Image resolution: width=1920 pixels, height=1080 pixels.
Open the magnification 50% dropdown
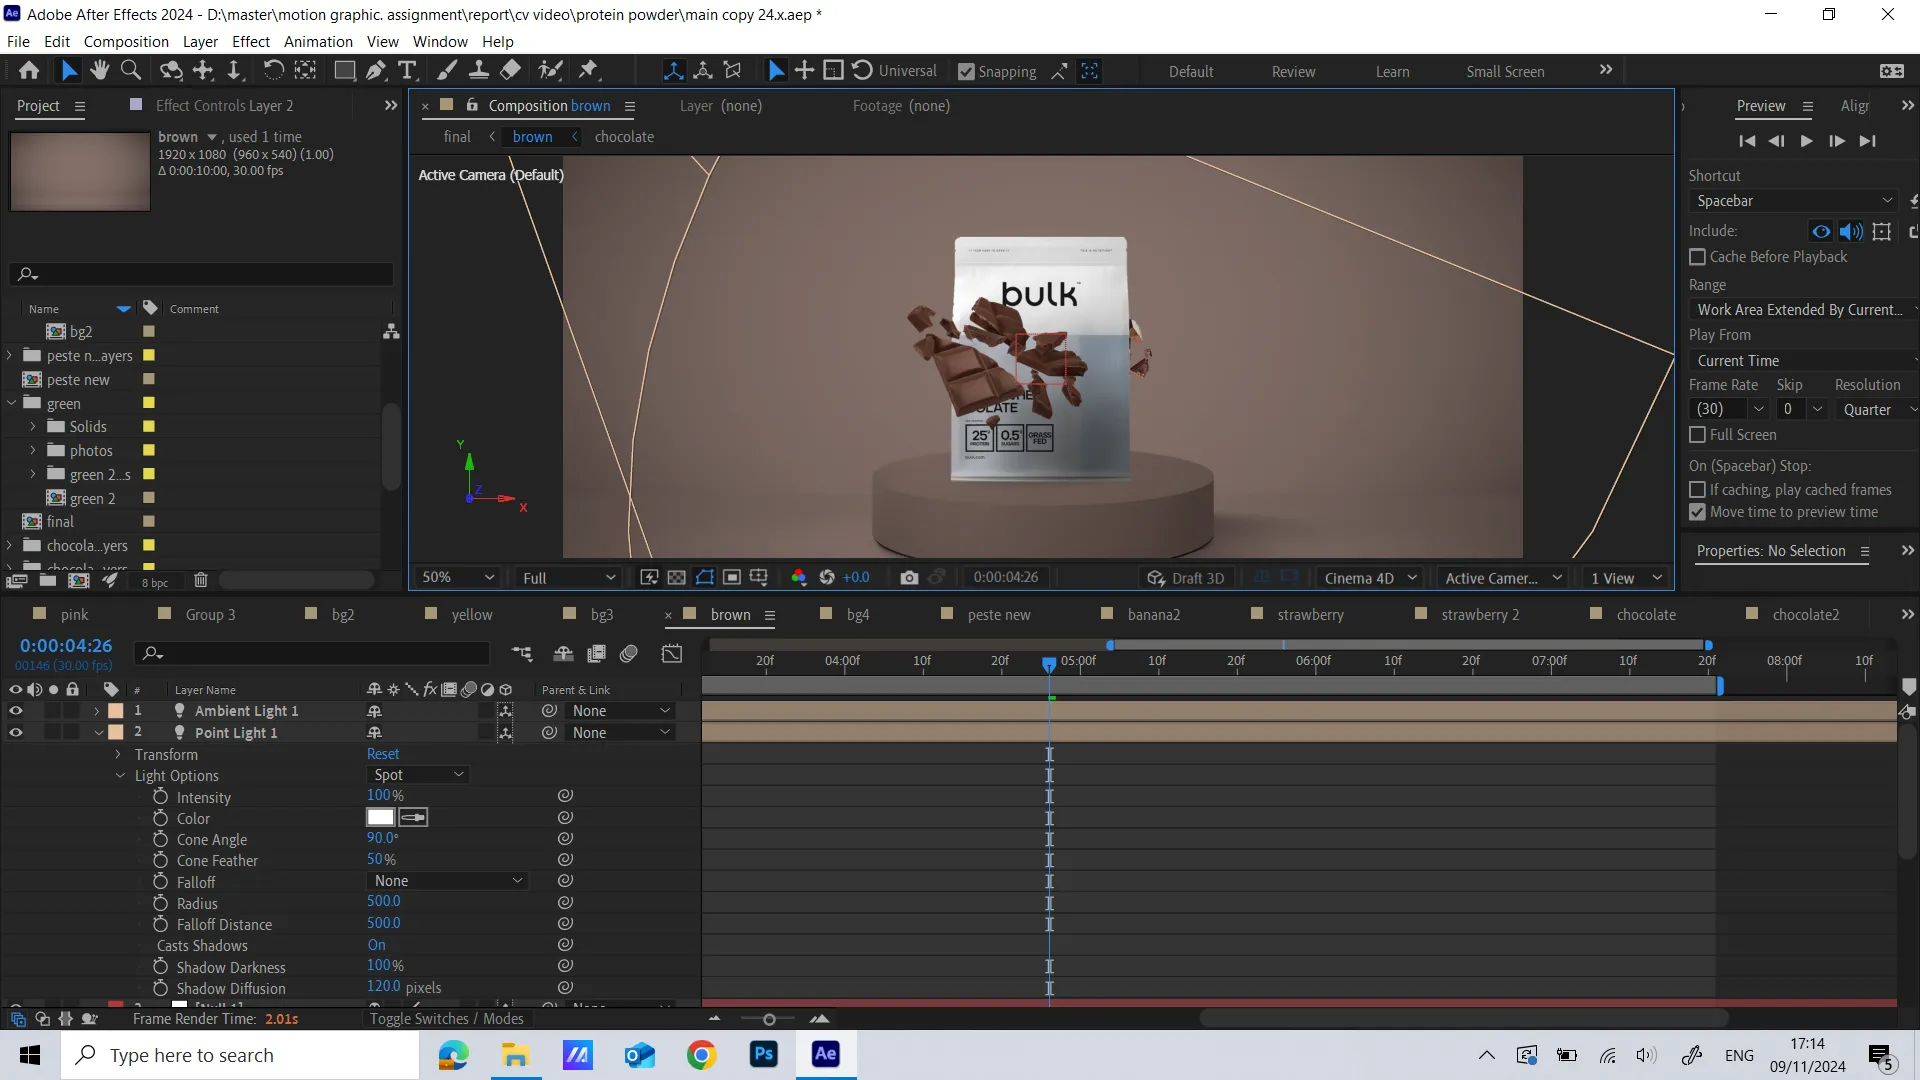(458, 578)
